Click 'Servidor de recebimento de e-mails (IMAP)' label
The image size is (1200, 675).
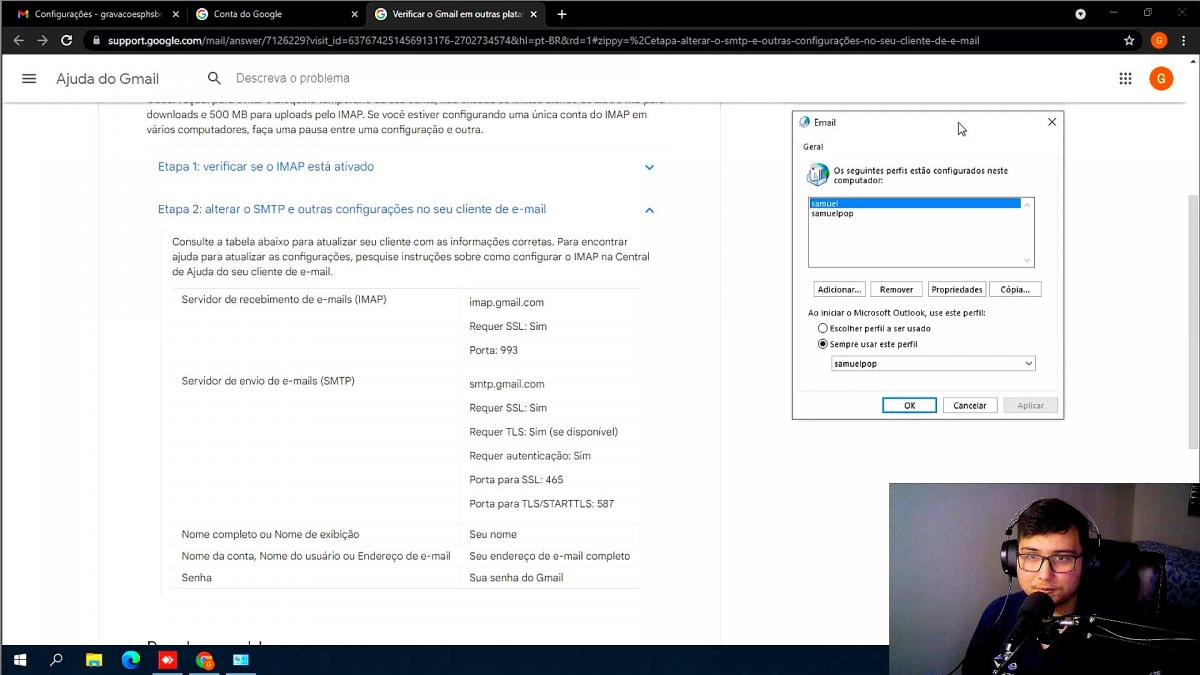click(x=284, y=299)
